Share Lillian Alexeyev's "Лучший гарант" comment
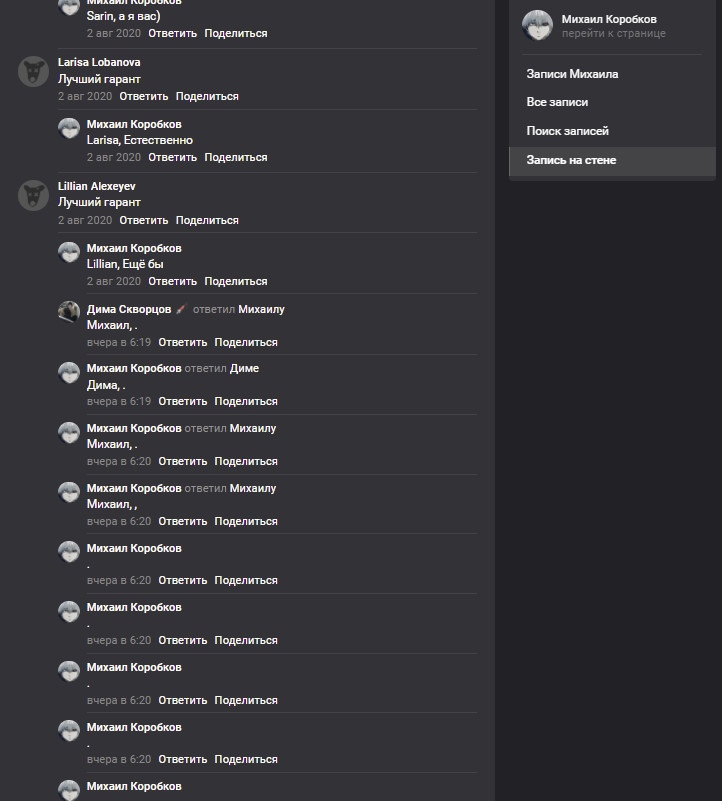Image resolution: width=722 pixels, height=801 pixels. pos(207,220)
